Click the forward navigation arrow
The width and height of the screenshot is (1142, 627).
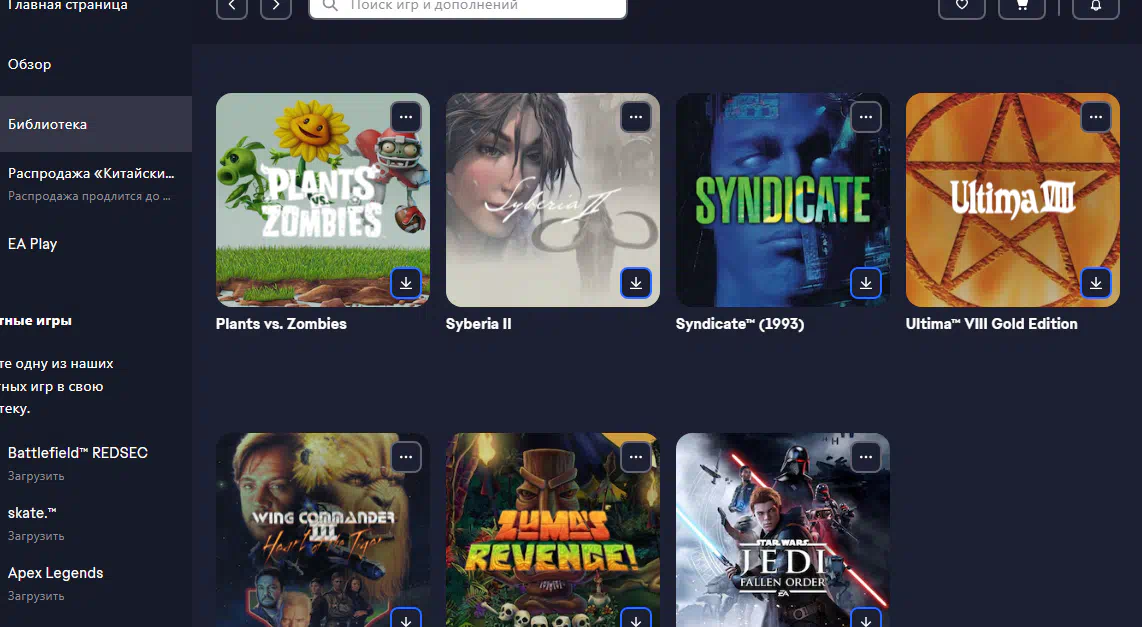point(276,6)
